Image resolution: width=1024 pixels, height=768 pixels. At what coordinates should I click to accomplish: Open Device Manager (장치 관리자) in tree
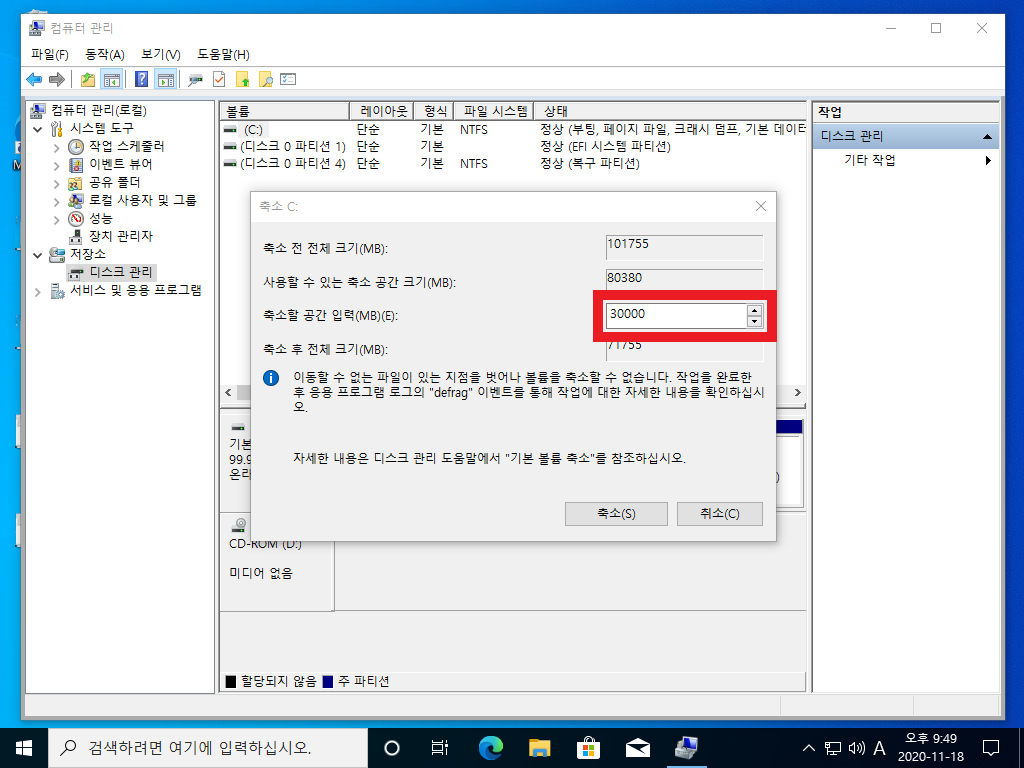[120, 236]
